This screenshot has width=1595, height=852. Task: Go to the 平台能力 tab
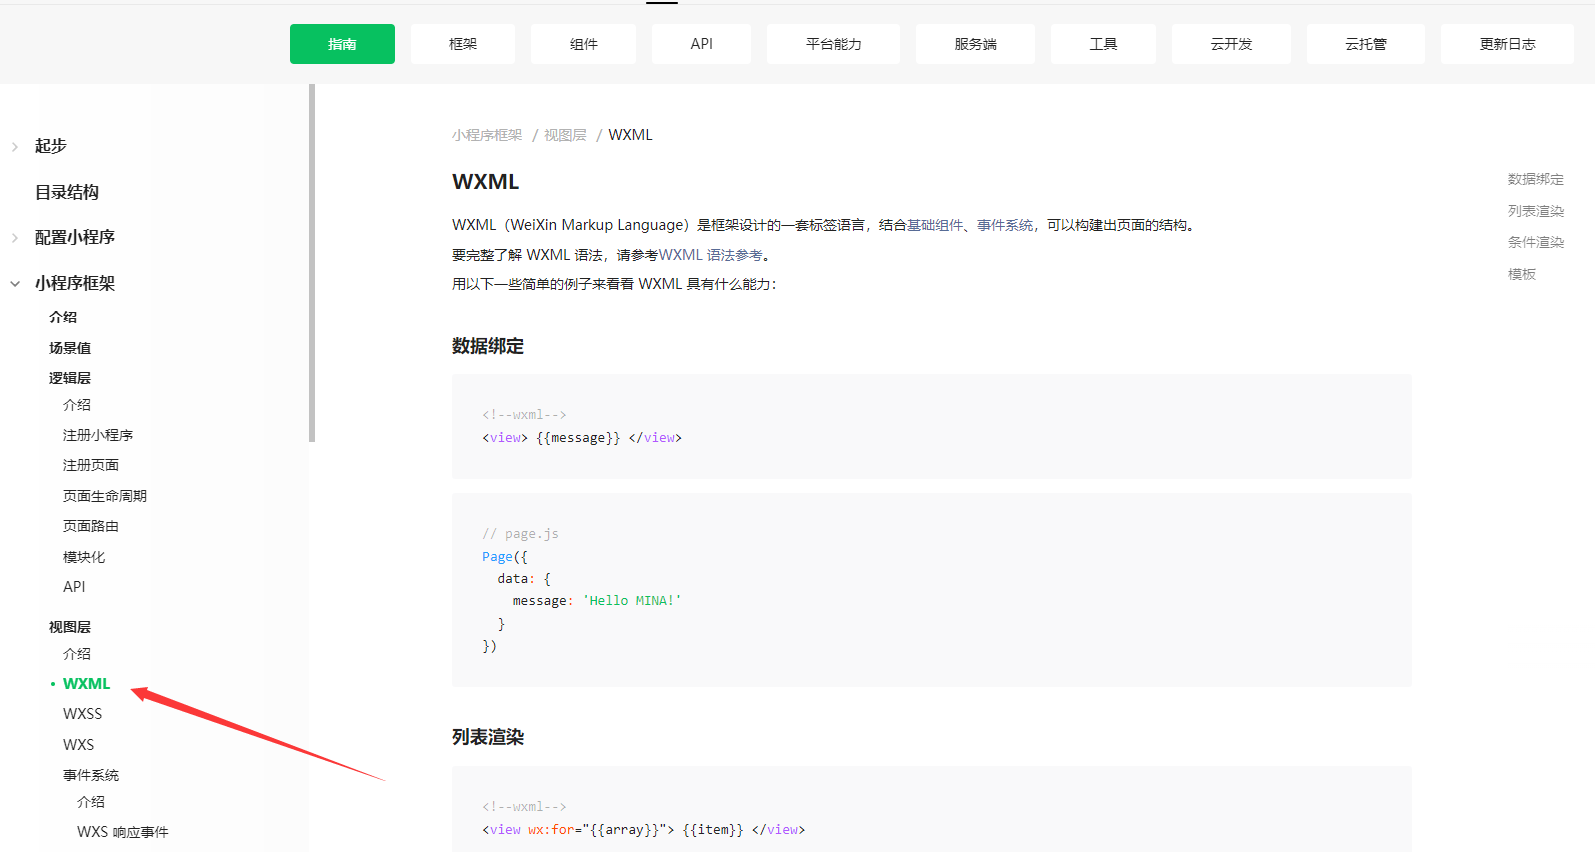click(x=833, y=44)
